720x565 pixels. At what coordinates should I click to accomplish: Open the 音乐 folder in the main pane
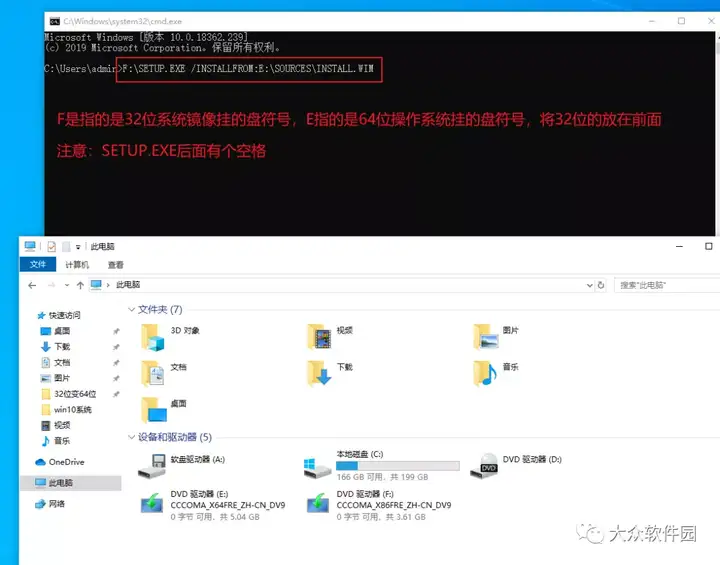tap(485, 373)
